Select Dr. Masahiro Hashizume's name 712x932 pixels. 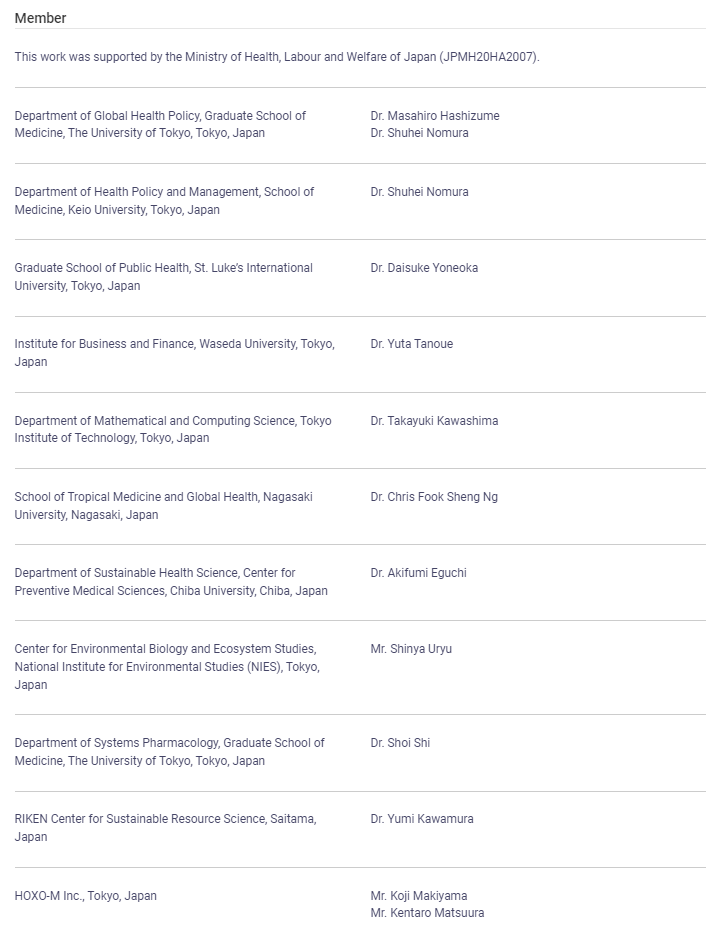click(434, 116)
